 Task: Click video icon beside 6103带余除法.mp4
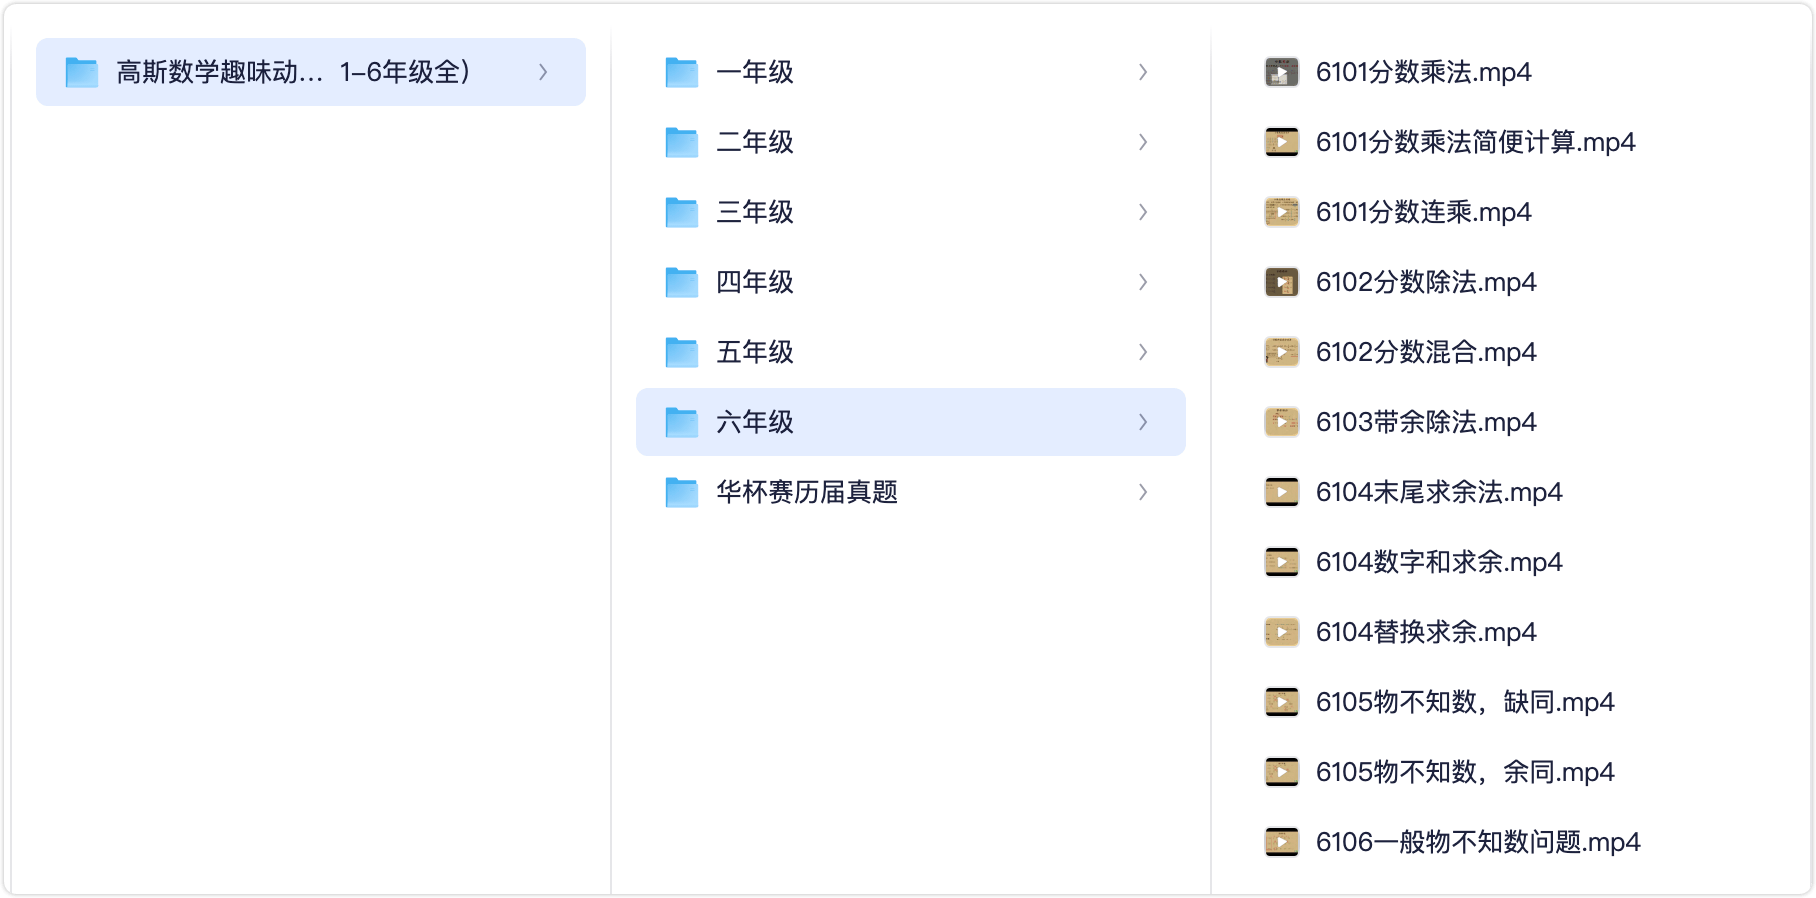click(x=1281, y=422)
